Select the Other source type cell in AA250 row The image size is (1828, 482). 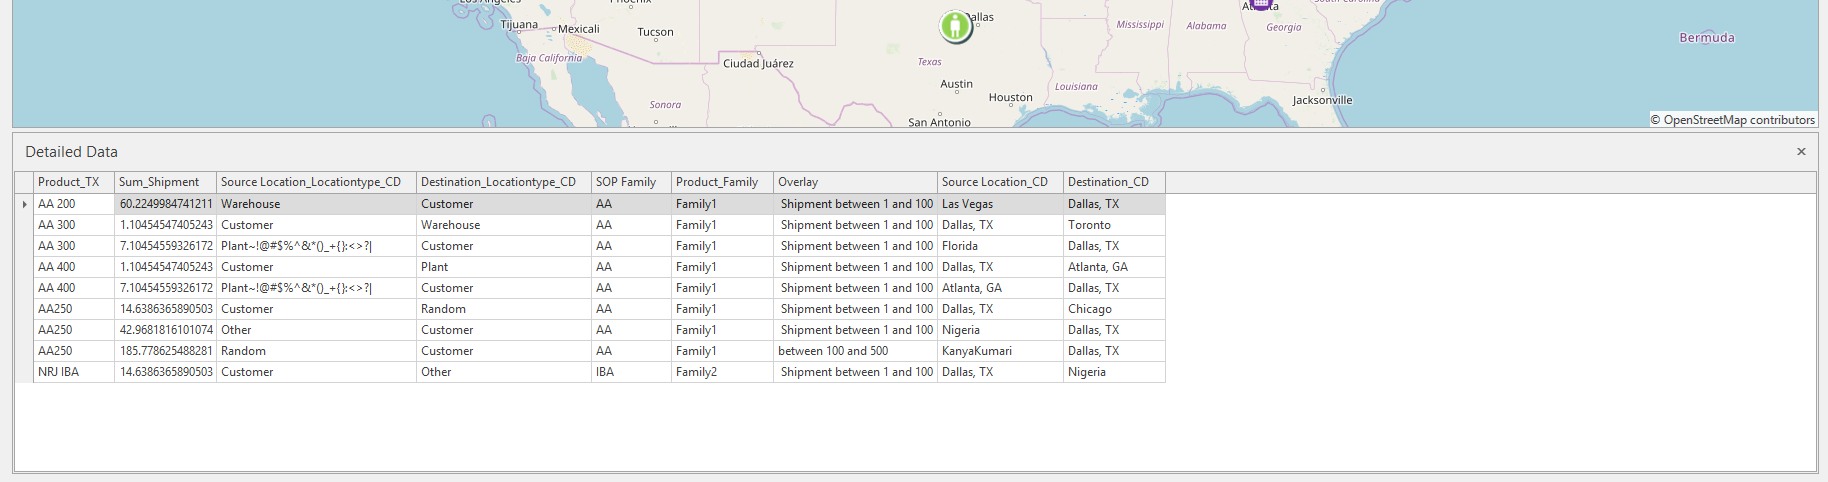tap(316, 330)
